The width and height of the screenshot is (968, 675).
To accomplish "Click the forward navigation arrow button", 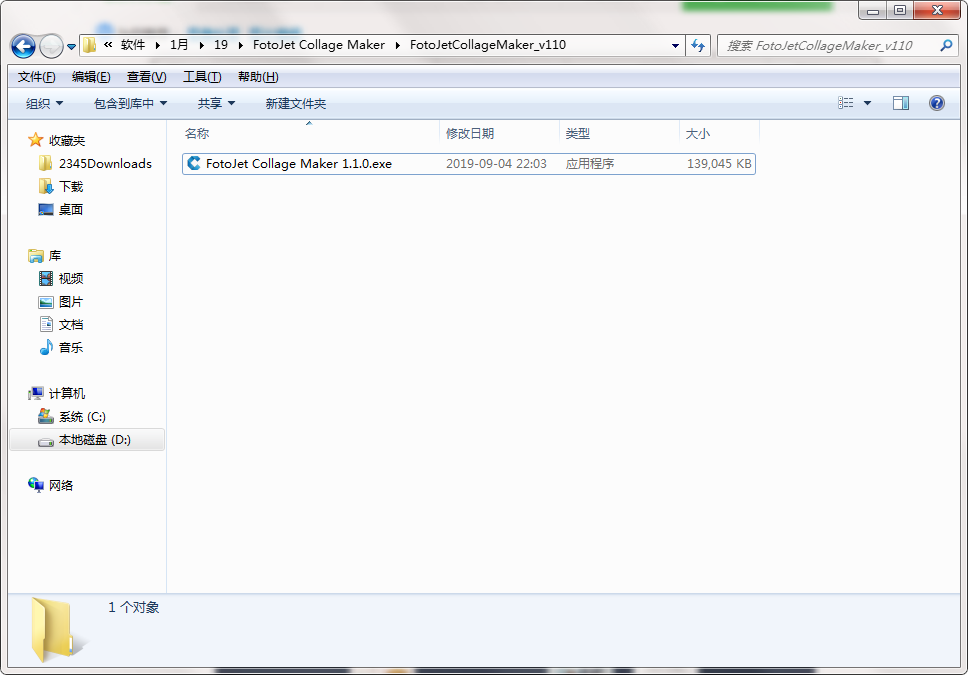I will point(51,46).
